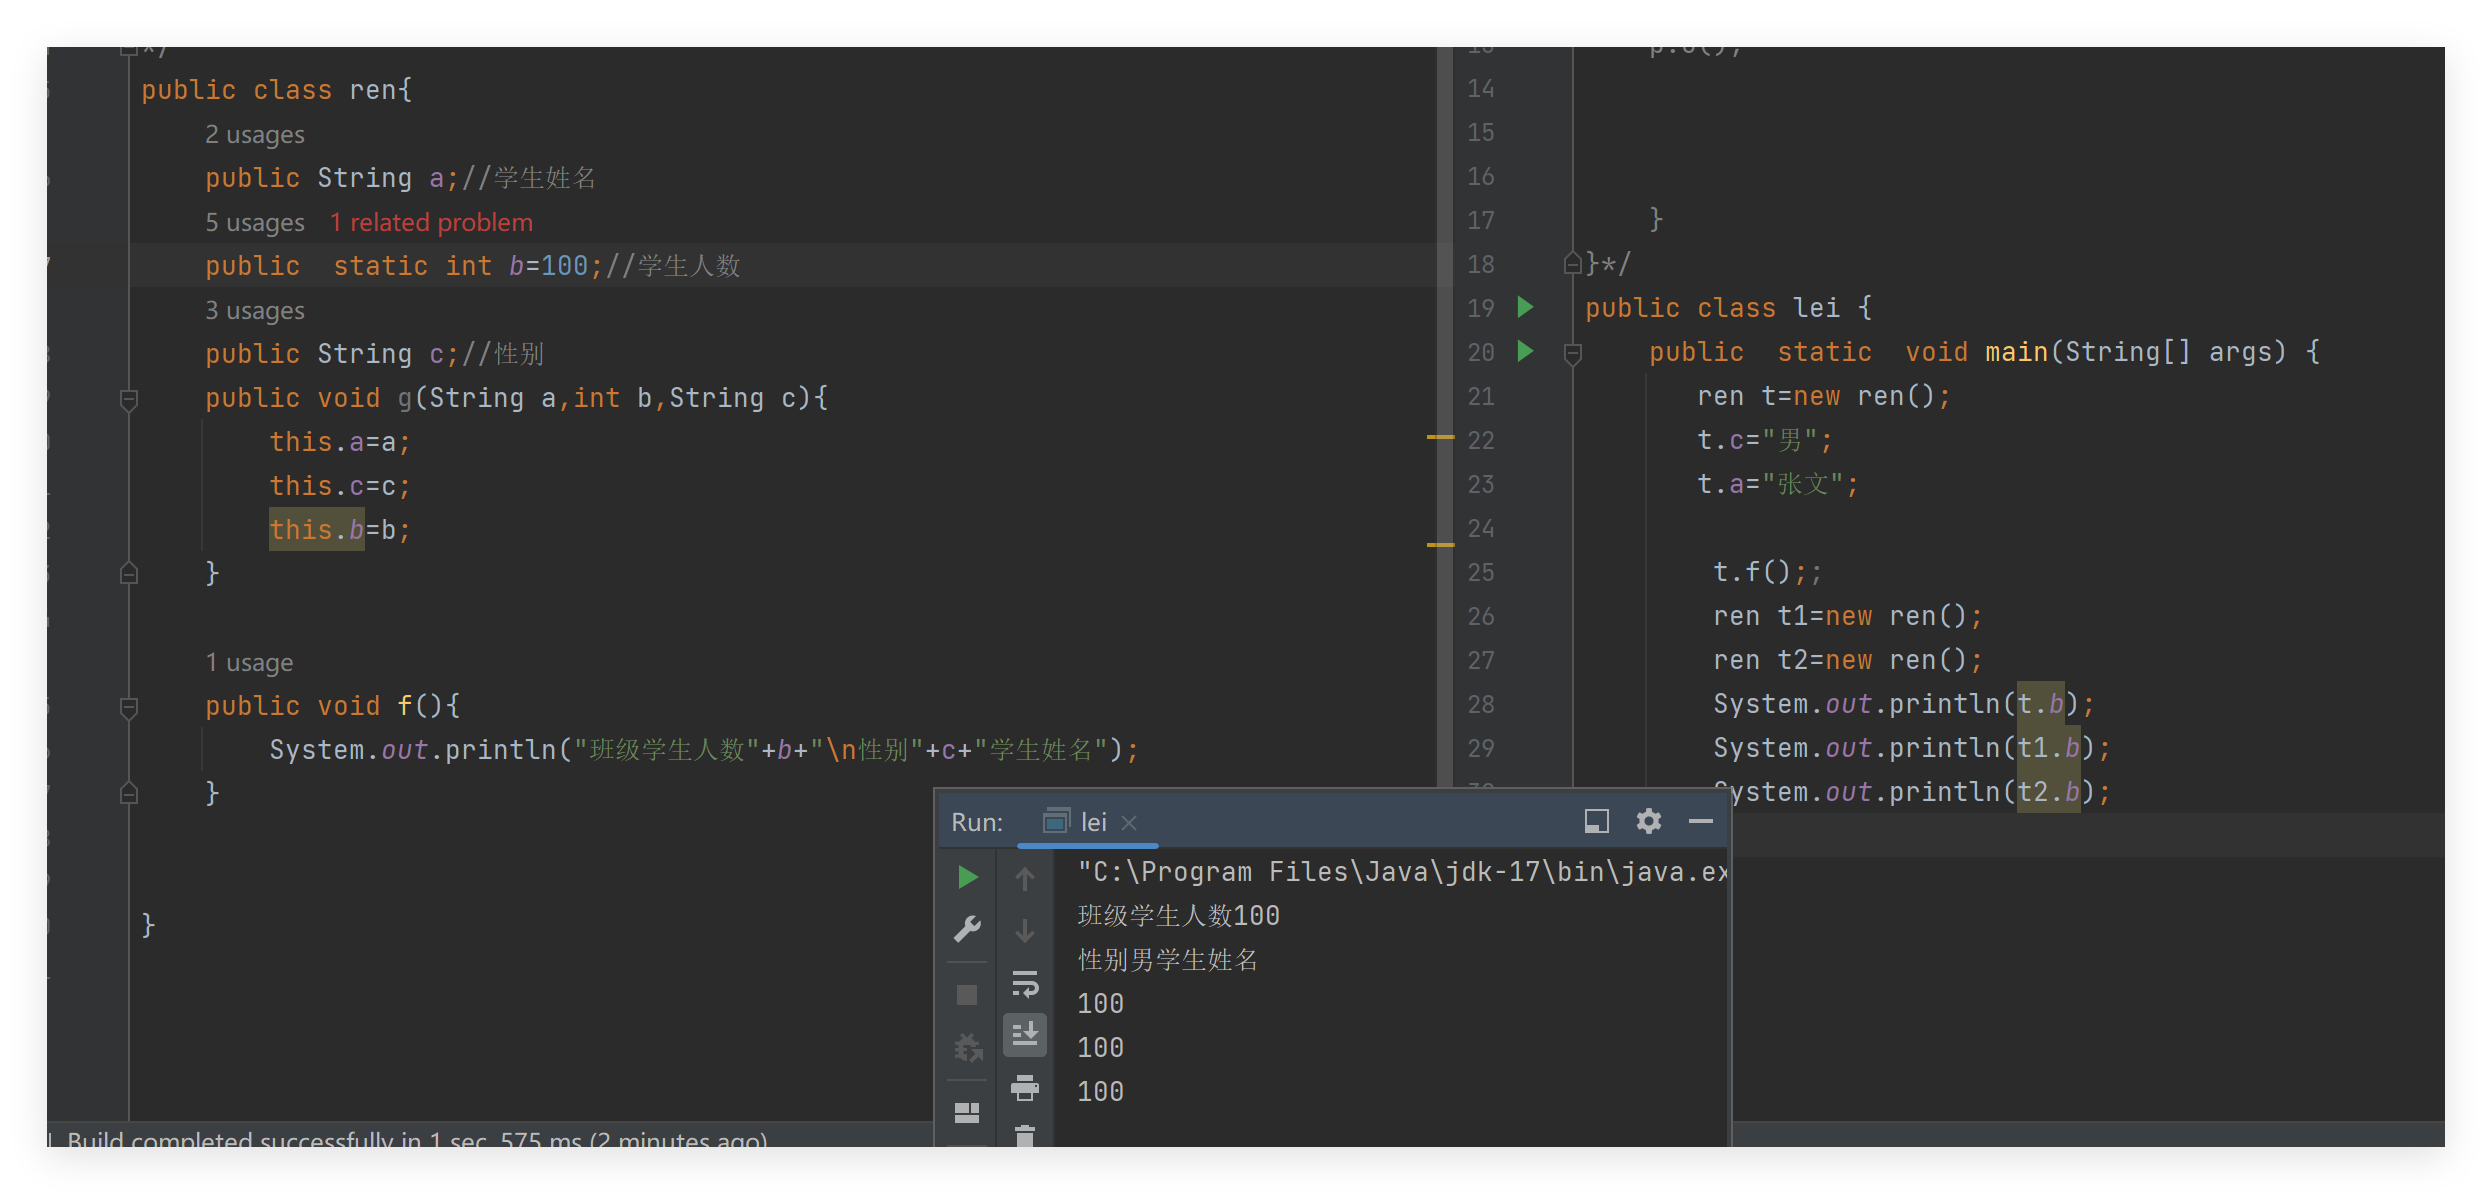Collapse the f() method fold marker

(129, 708)
